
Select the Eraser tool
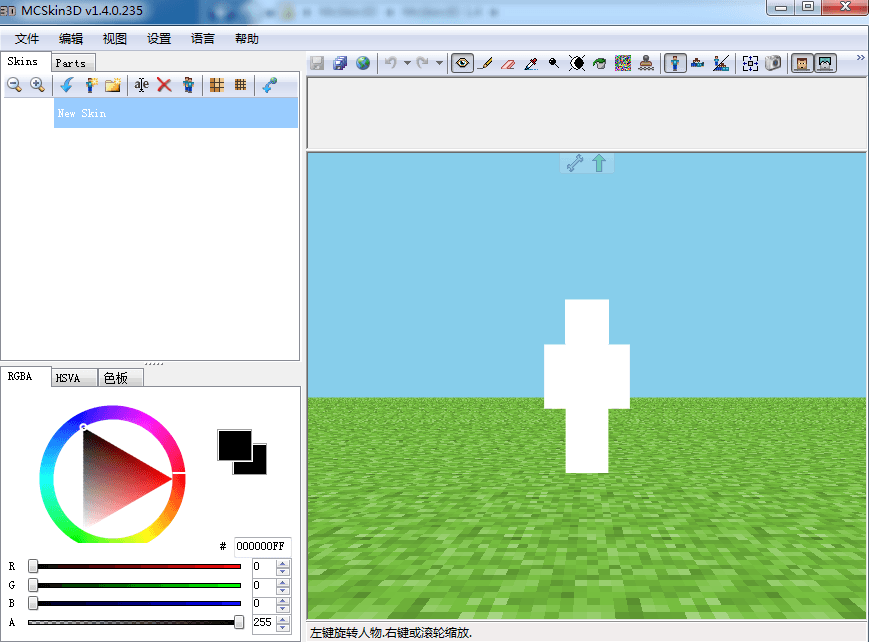point(508,63)
